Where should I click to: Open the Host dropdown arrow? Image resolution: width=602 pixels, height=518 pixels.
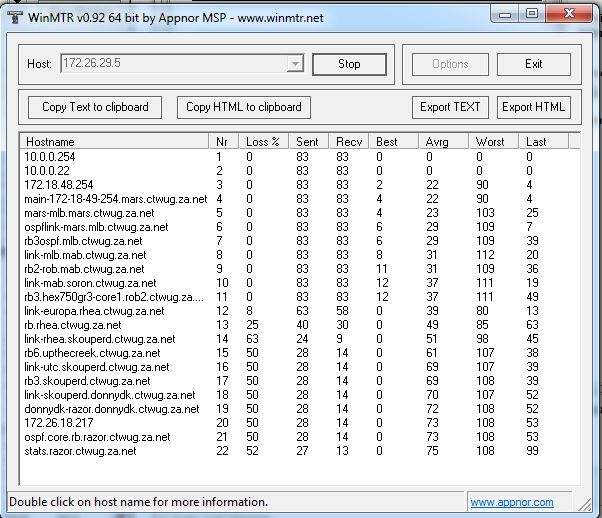coord(295,64)
